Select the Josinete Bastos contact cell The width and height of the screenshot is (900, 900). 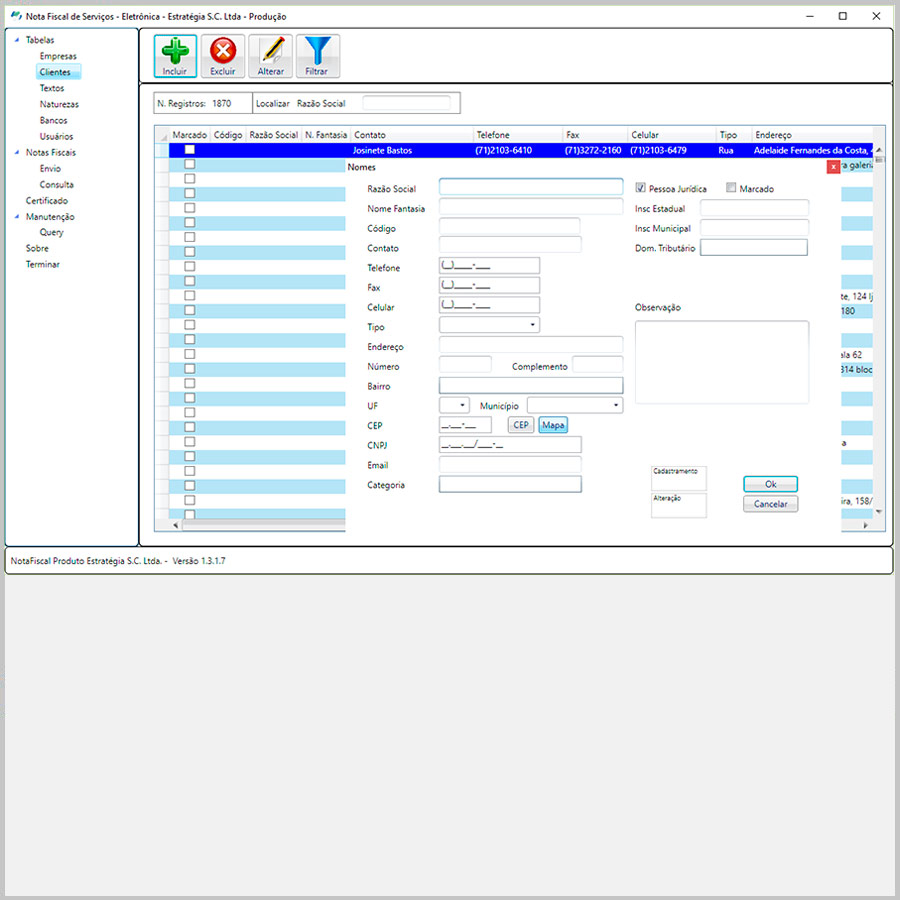[412, 150]
